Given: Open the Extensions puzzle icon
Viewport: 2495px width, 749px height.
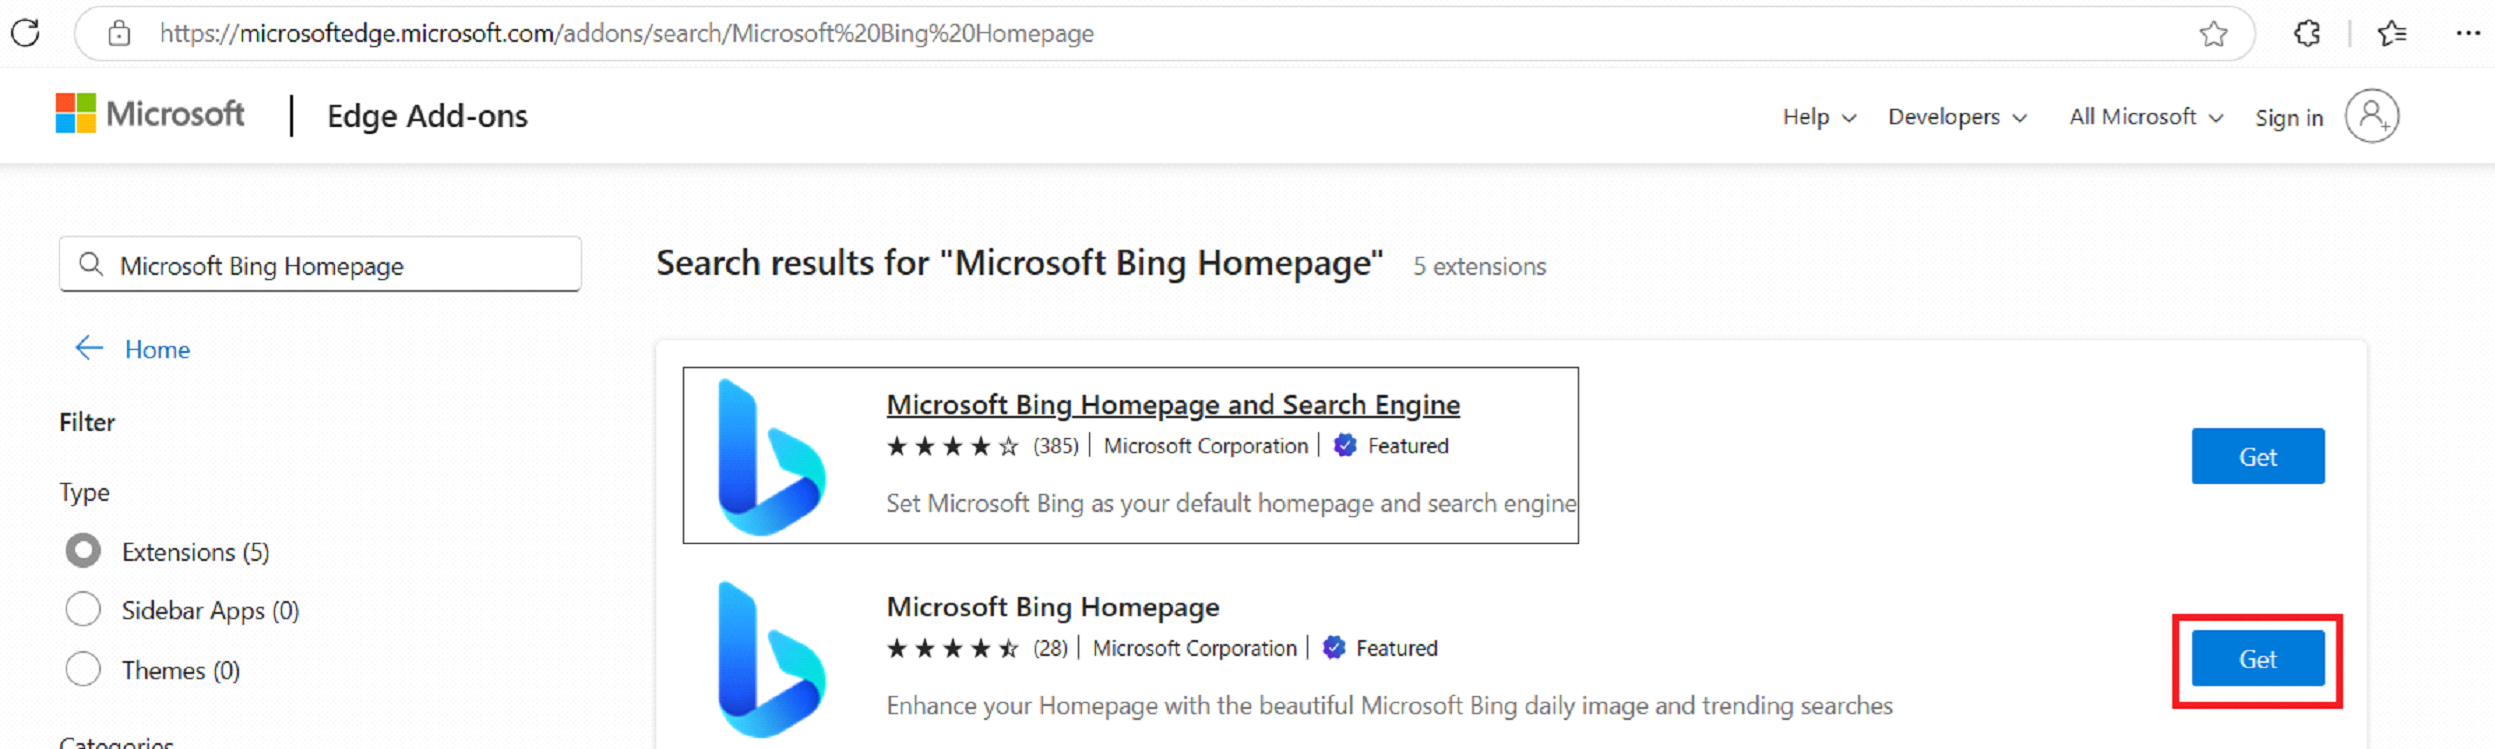Looking at the screenshot, I should pos(2307,33).
